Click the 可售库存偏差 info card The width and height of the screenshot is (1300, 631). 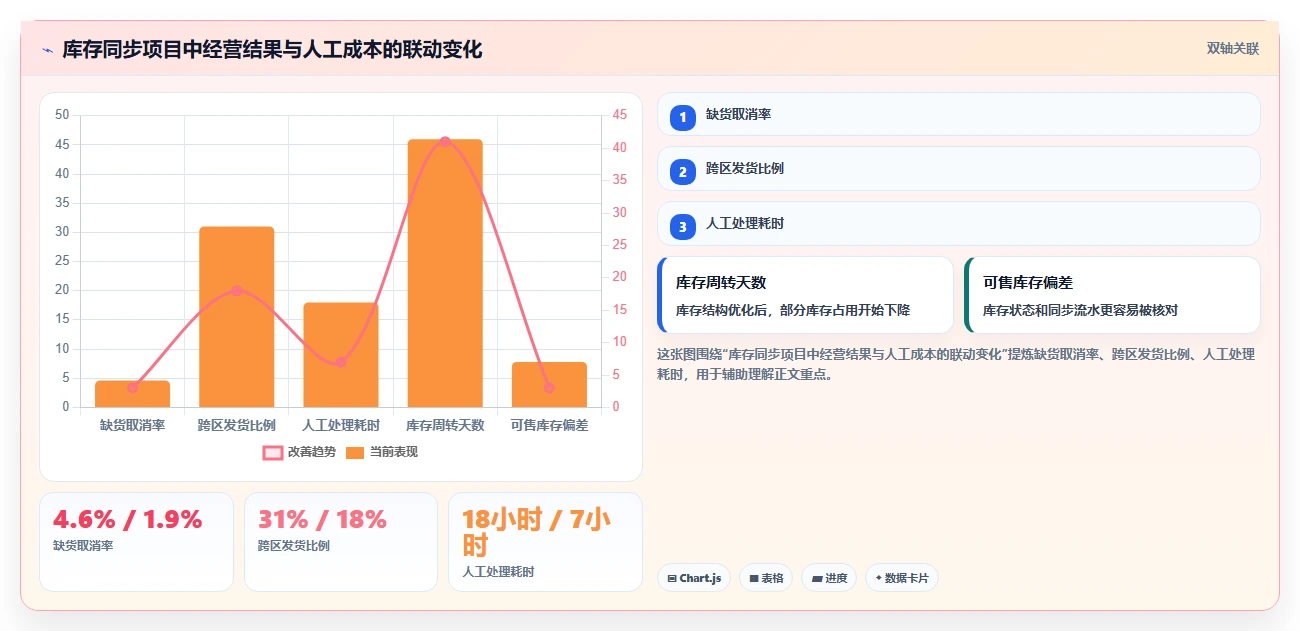(1112, 295)
